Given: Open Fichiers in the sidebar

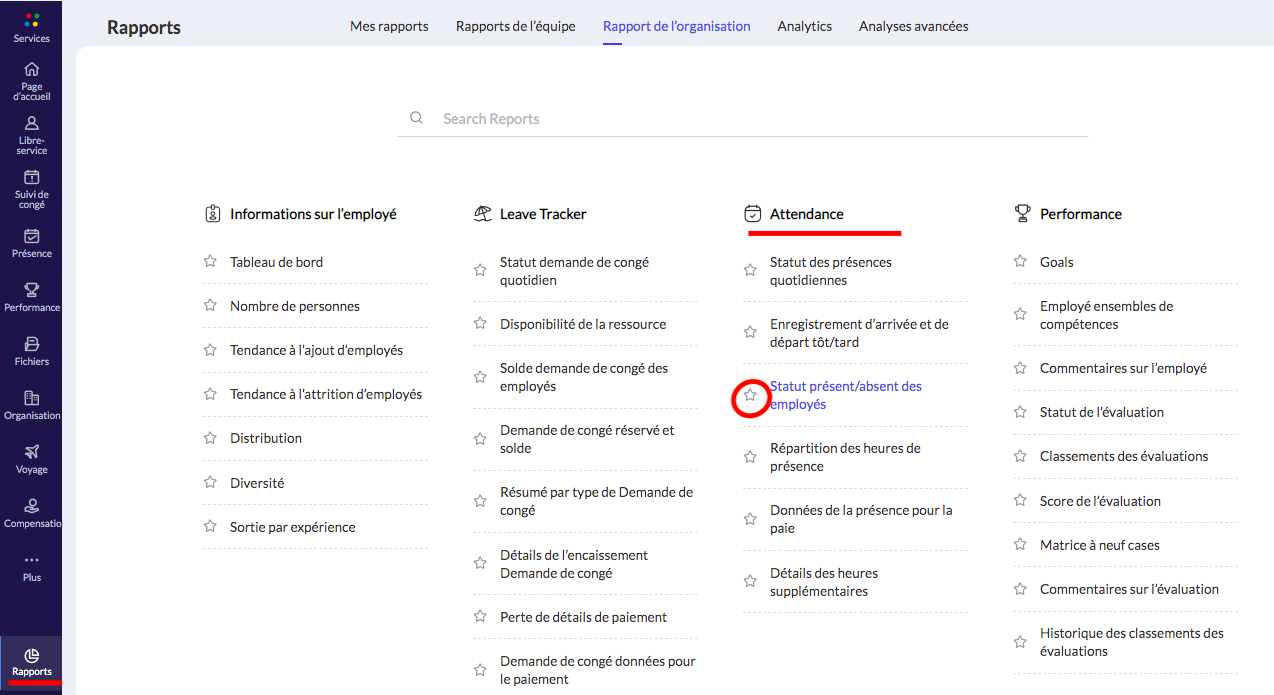Looking at the screenshot, I should [31, 345].
